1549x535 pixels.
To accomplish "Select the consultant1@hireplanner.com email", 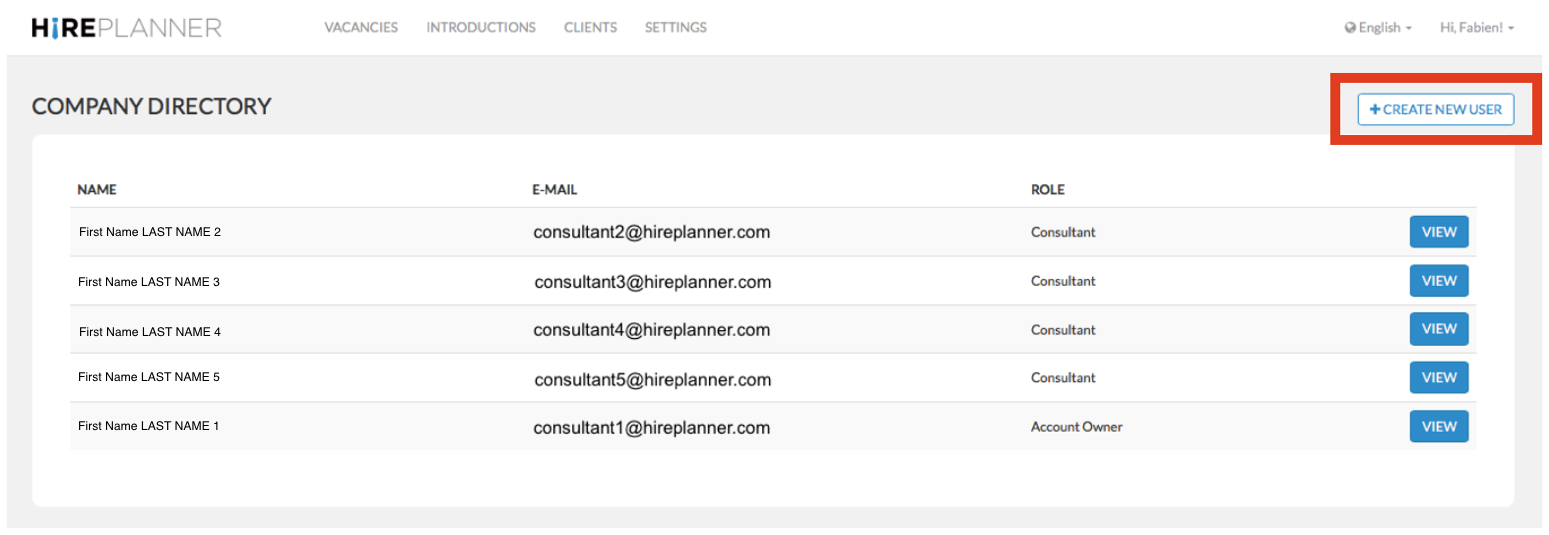I will tap(651, 428).
